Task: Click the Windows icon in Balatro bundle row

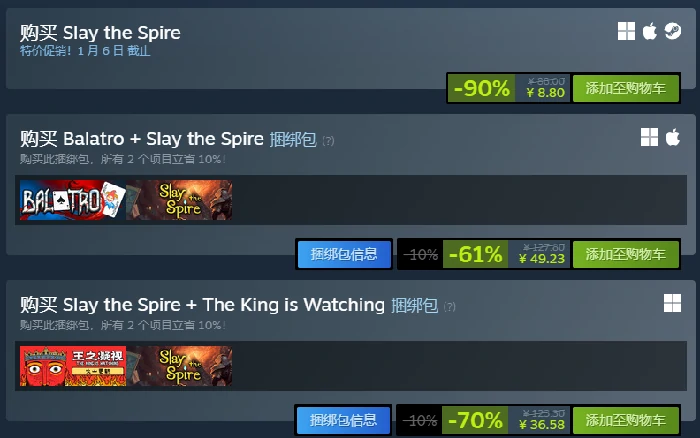Action: coord(650,137)
